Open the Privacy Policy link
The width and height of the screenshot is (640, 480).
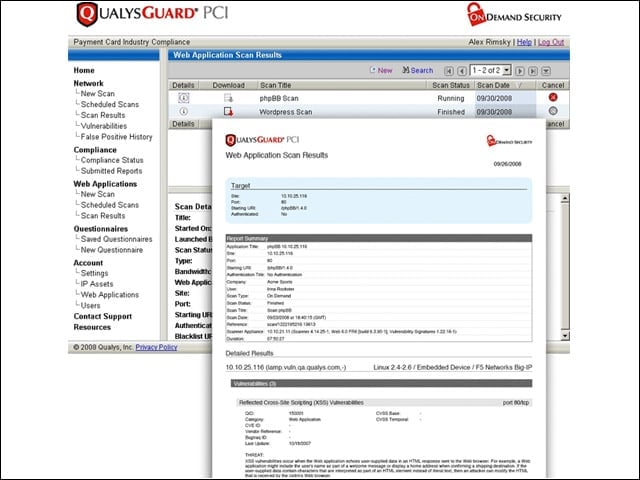pyautogui.click(x=156, y=347)
